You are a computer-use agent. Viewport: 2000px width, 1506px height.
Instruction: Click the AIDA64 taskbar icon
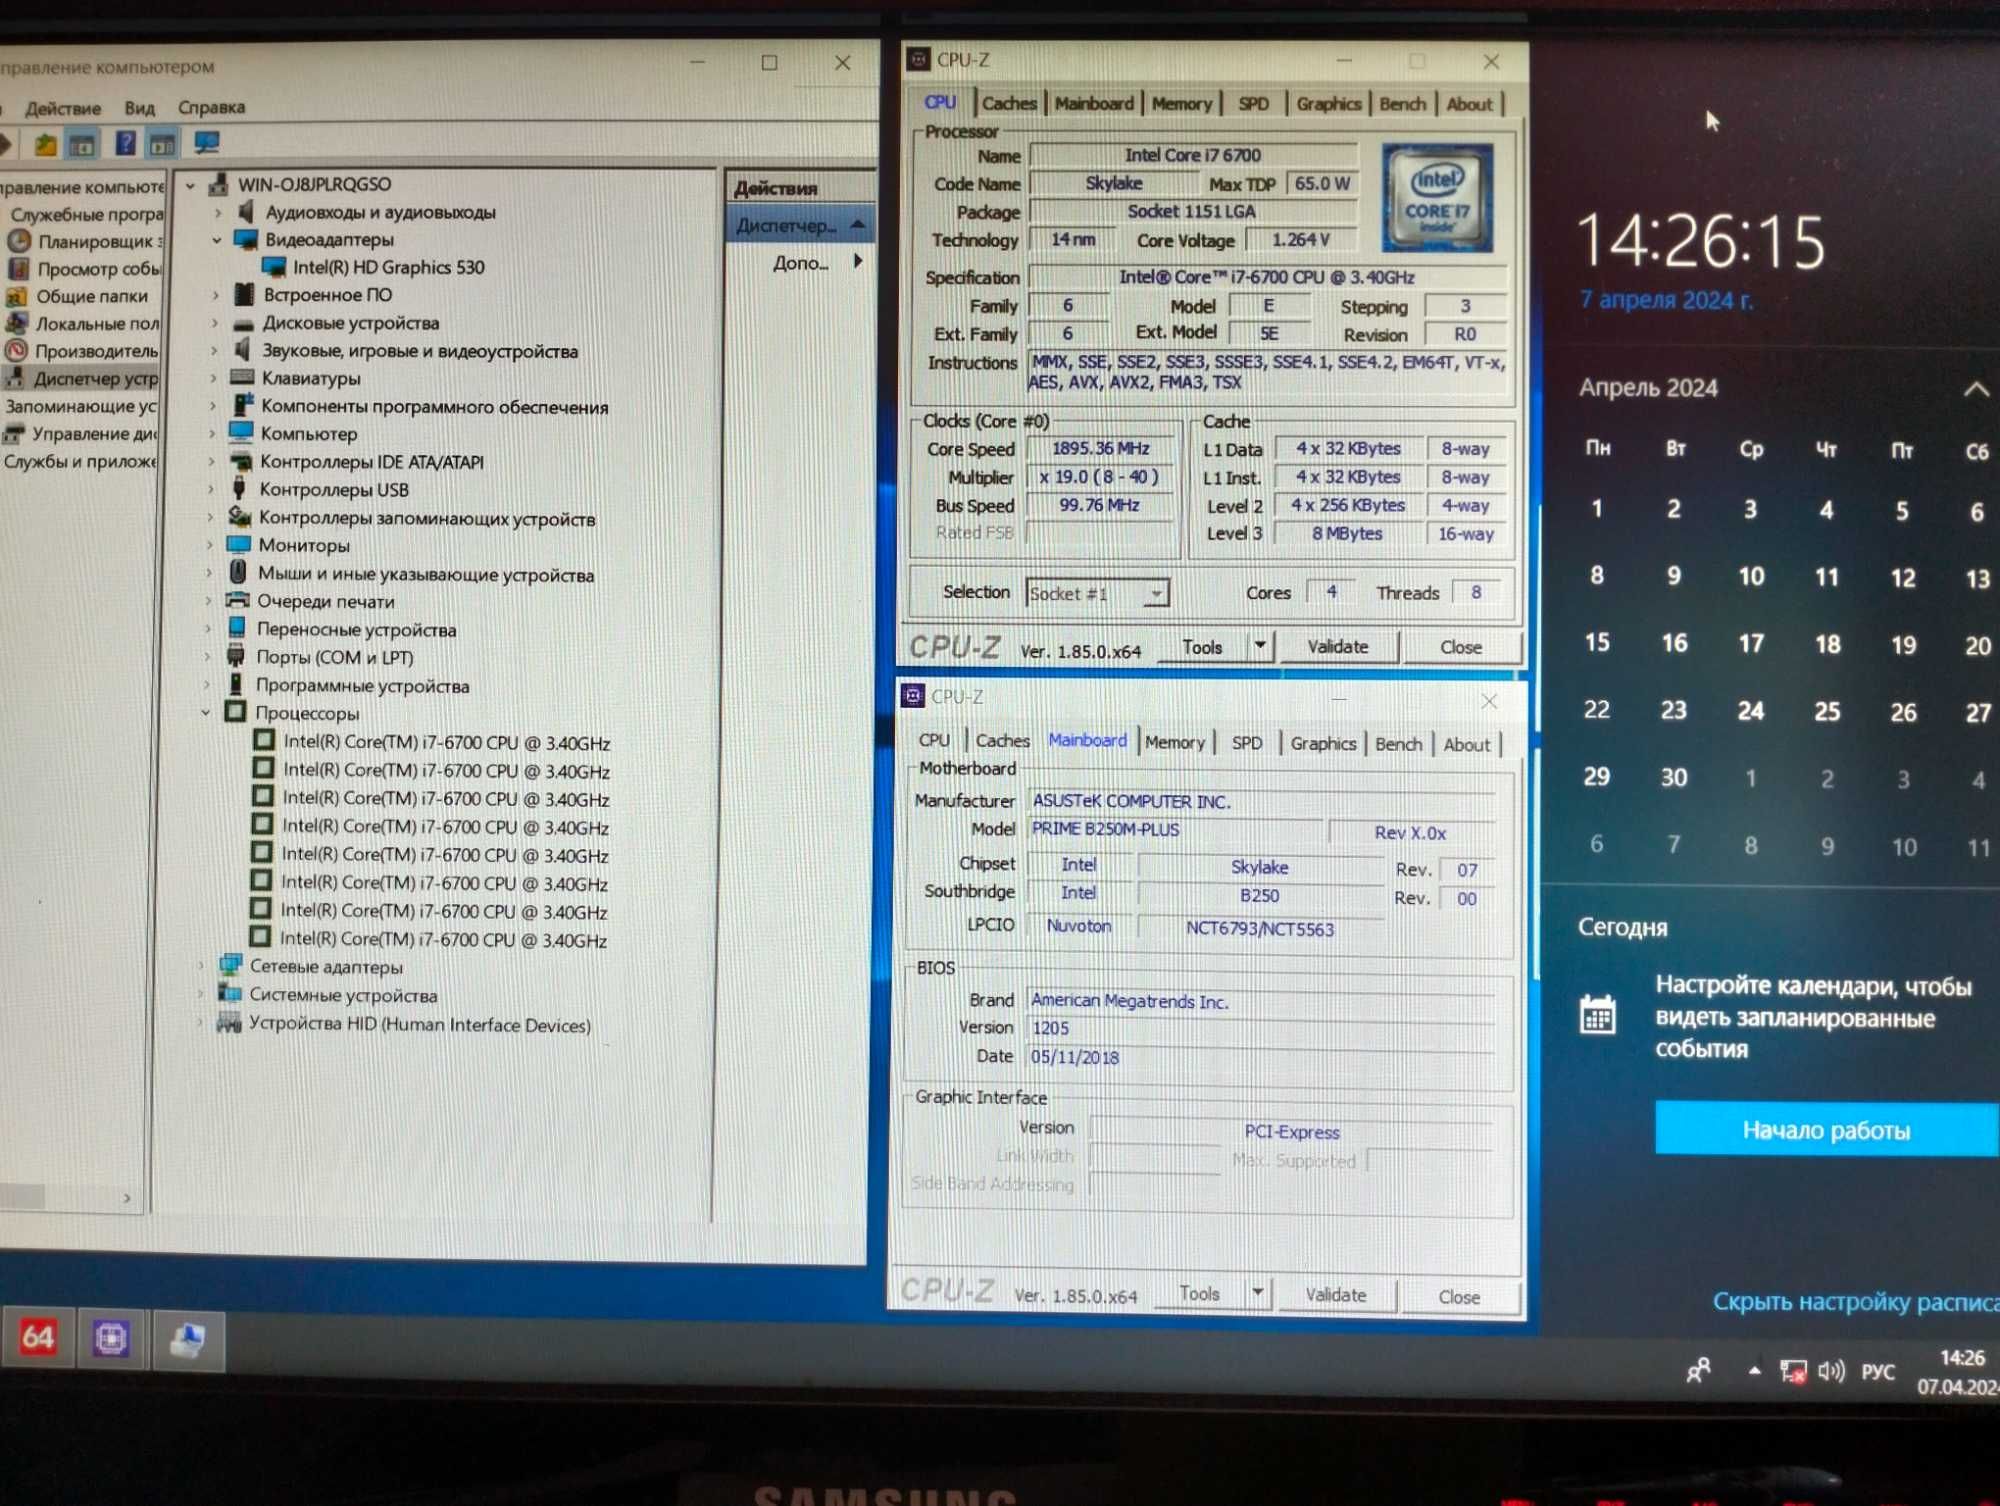point(38,1336)
